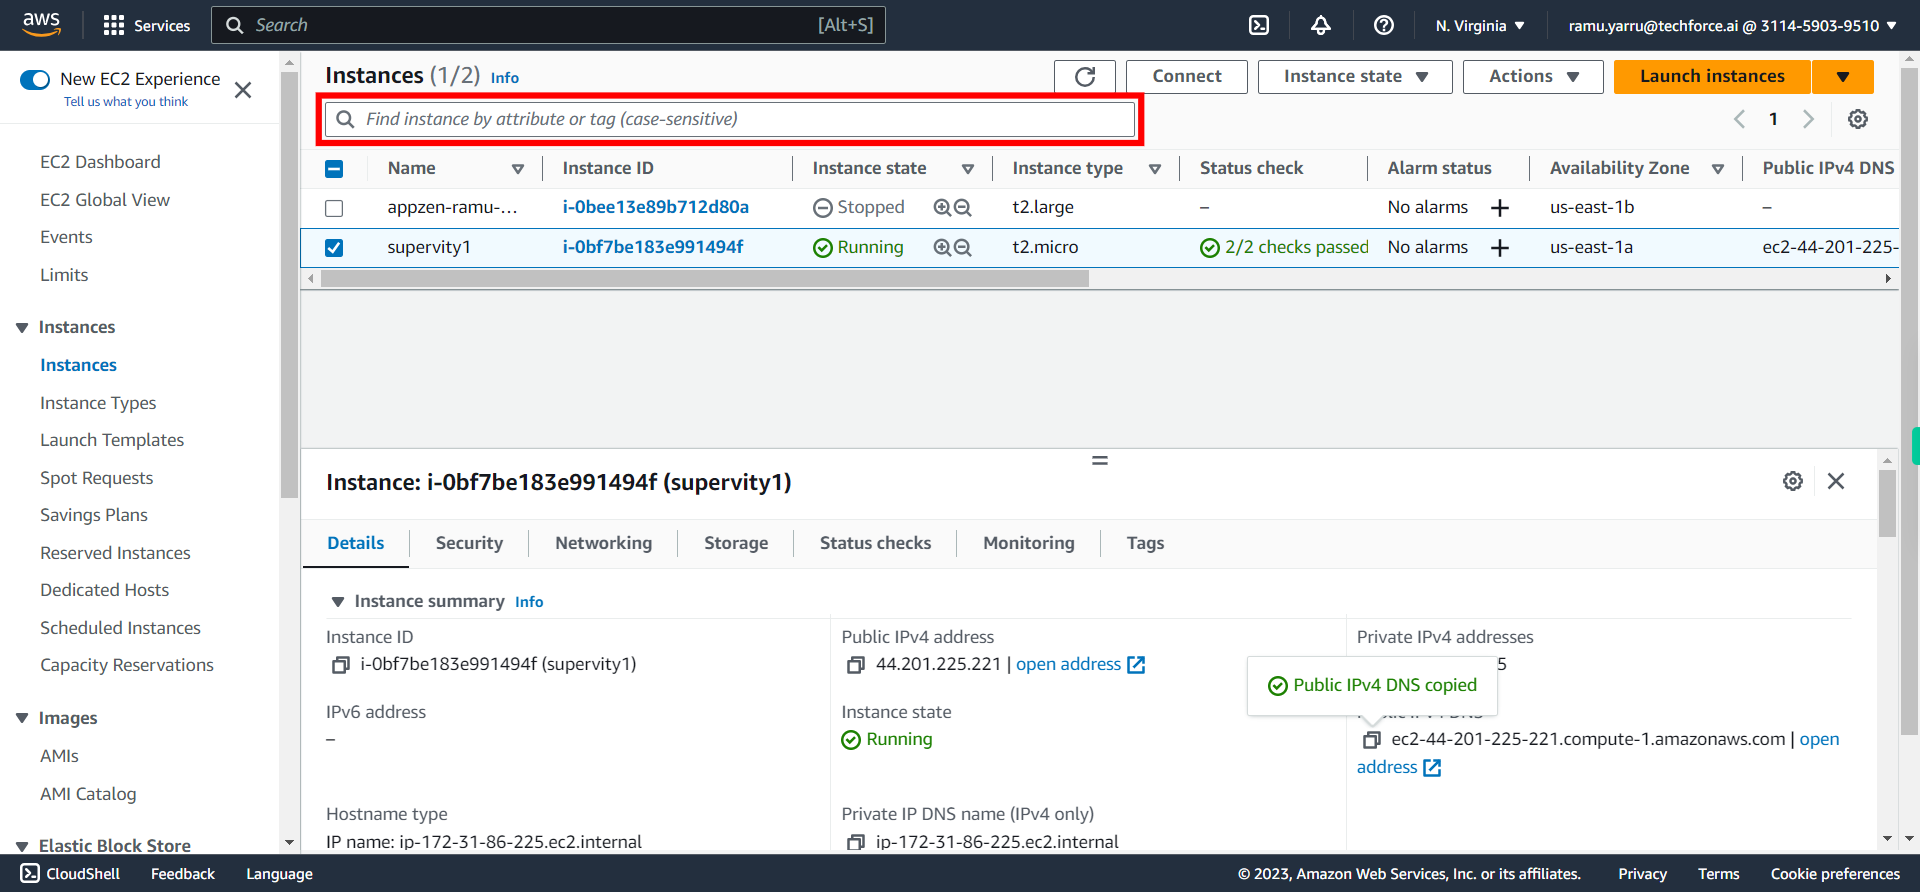This screenshot has height=892, width=1920.
Task: Collapse the Instances sidebar section
Action: 22,328
